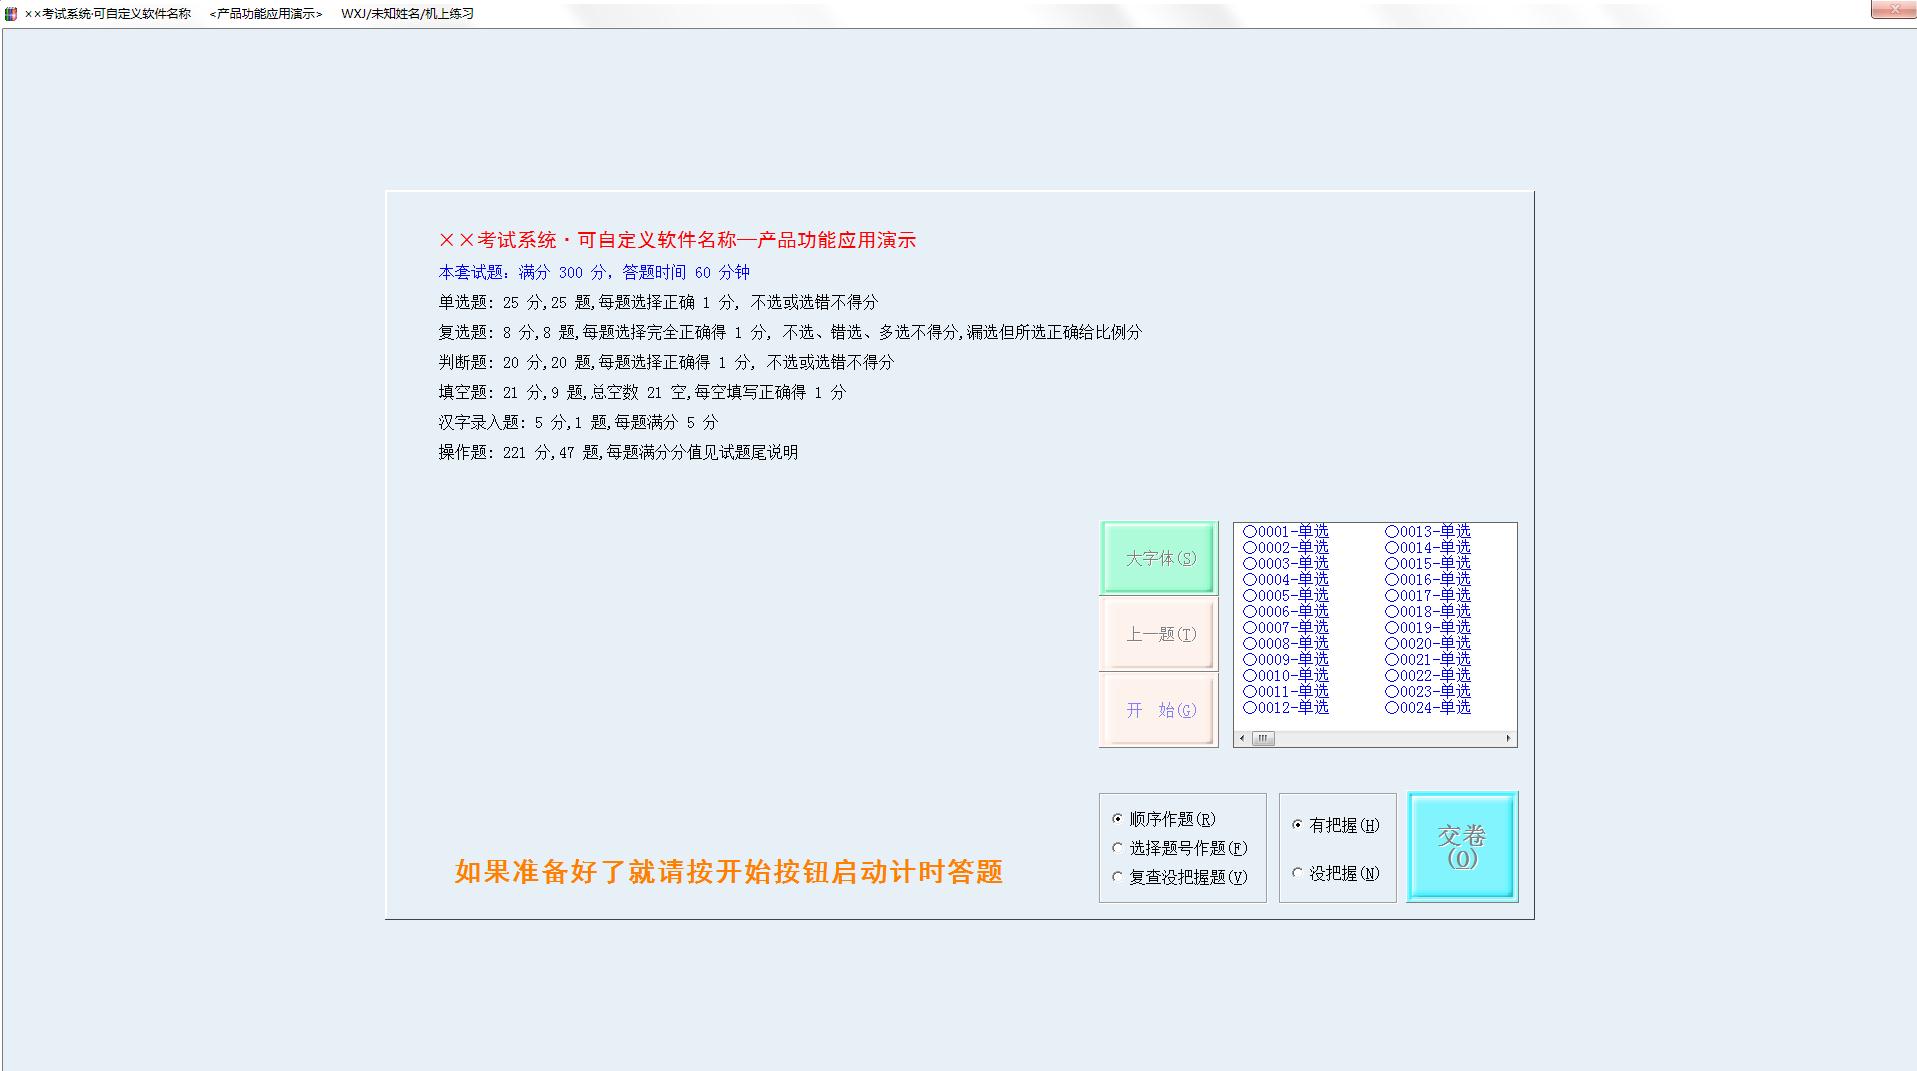
Task: Click question list scrollbar right arrow
Action: tap(1508, 738)
